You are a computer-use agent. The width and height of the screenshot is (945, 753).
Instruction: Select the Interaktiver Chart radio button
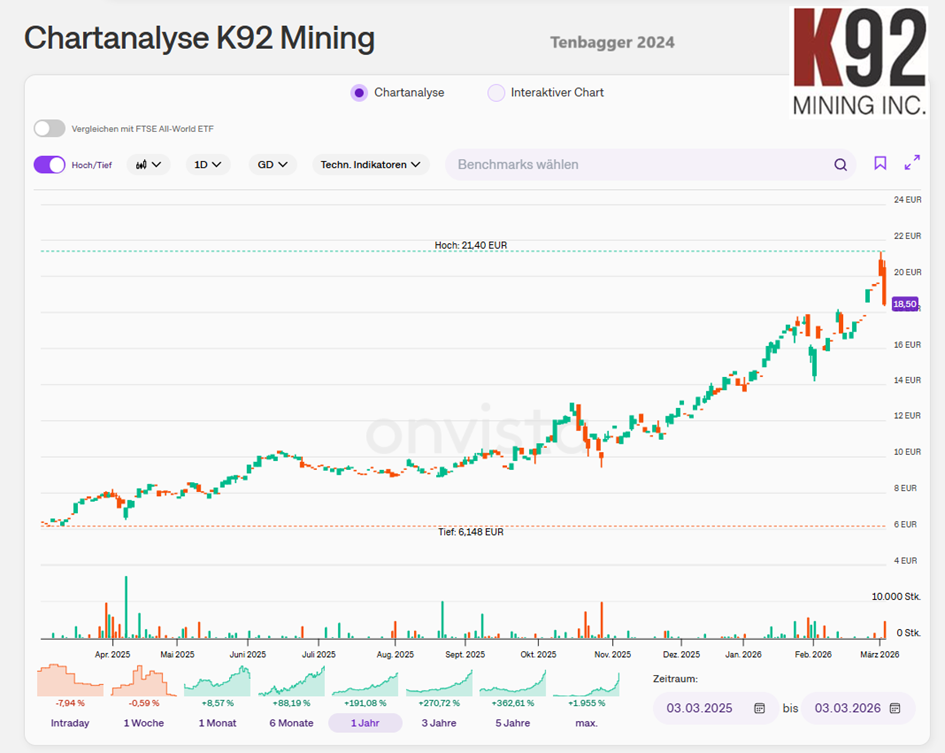click(496, 93)
